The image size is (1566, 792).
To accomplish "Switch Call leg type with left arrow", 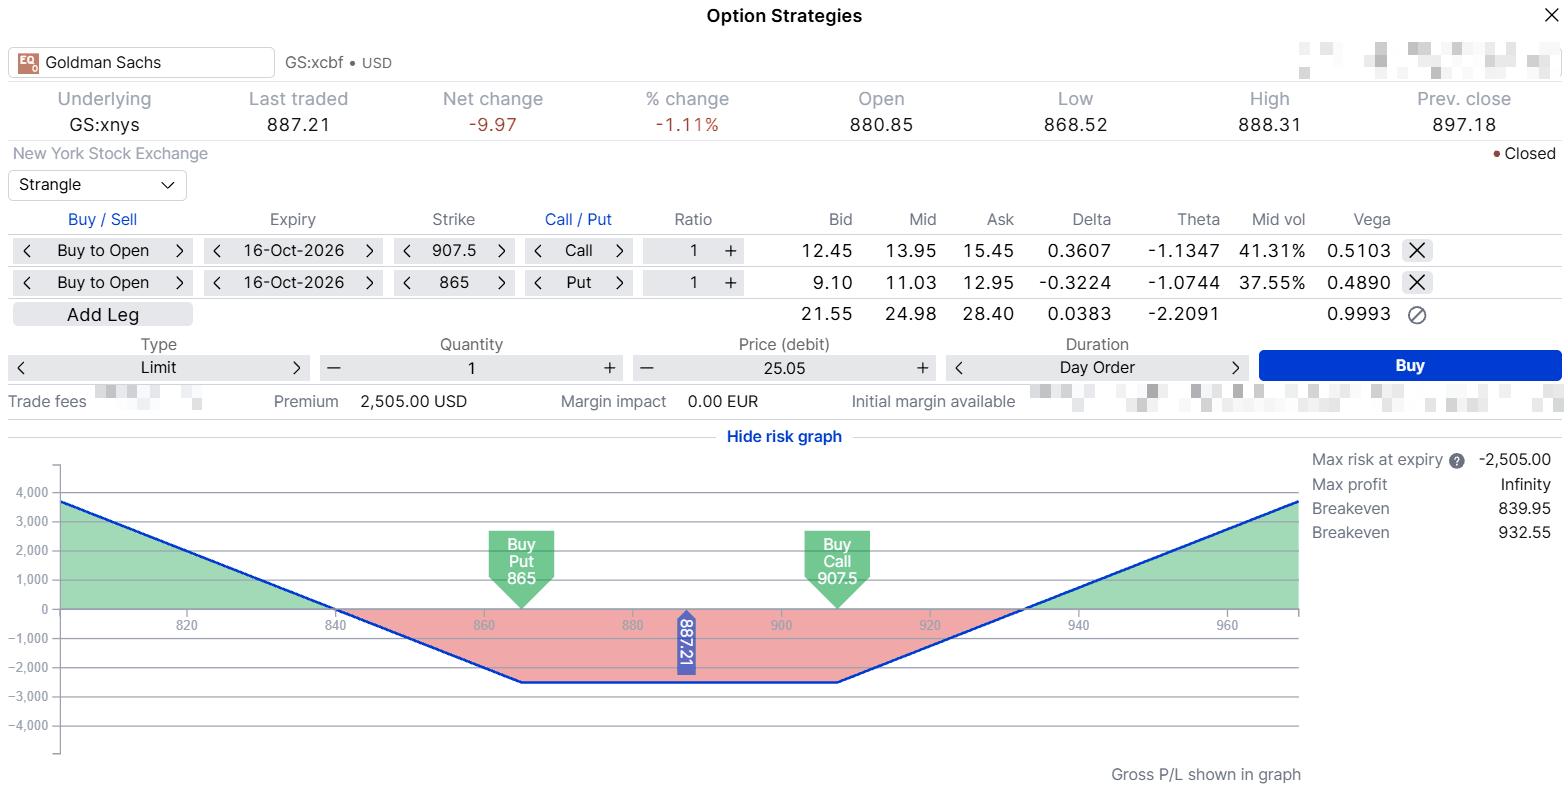I will click(538, 251).
